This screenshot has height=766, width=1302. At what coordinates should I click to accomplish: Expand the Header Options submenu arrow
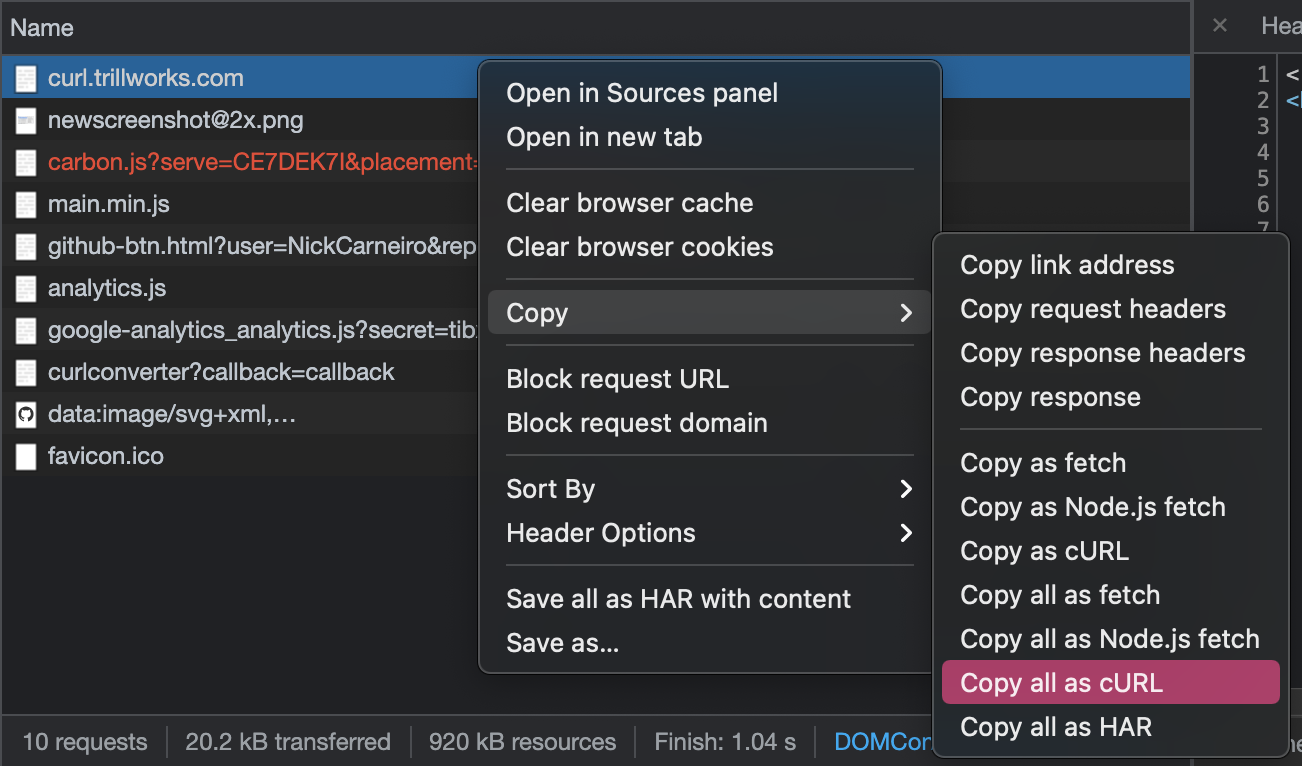point(906,533)
